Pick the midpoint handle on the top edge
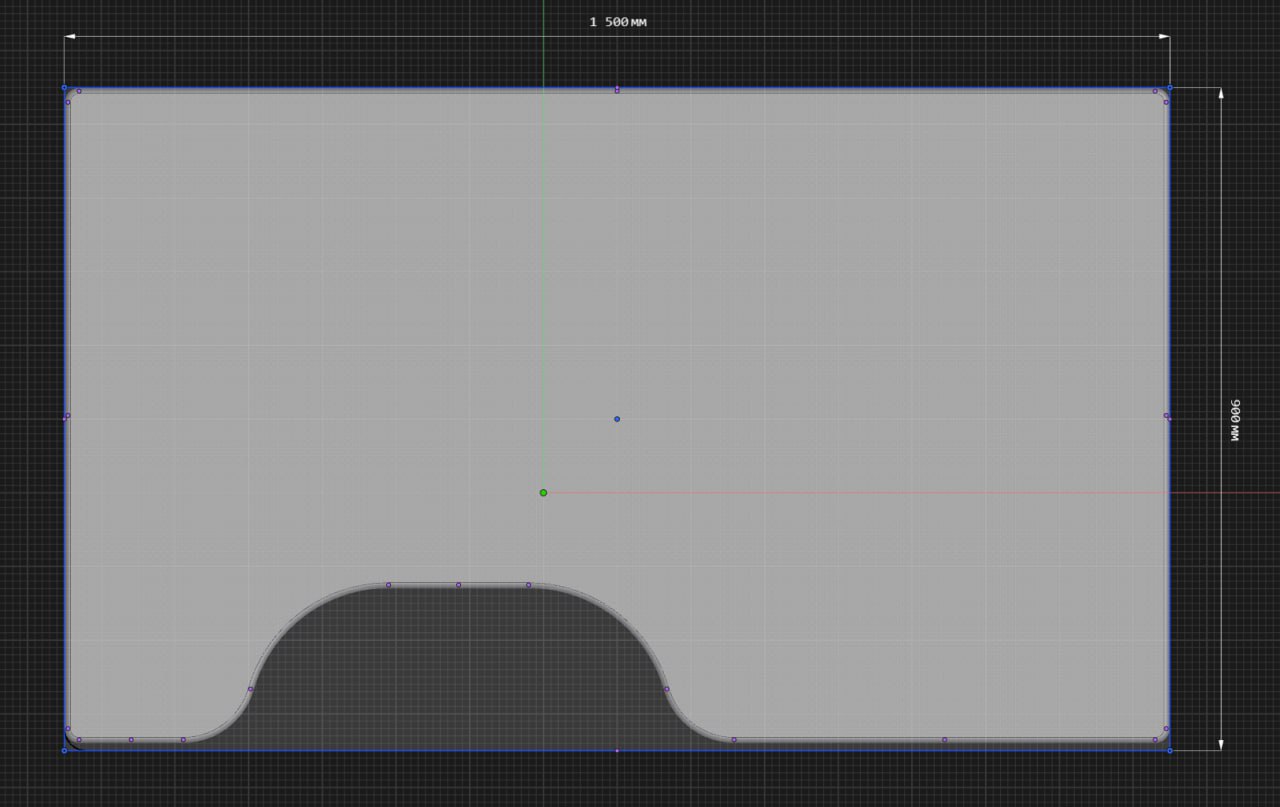This screenshot has height=807, width=1280. click(617, 90)
